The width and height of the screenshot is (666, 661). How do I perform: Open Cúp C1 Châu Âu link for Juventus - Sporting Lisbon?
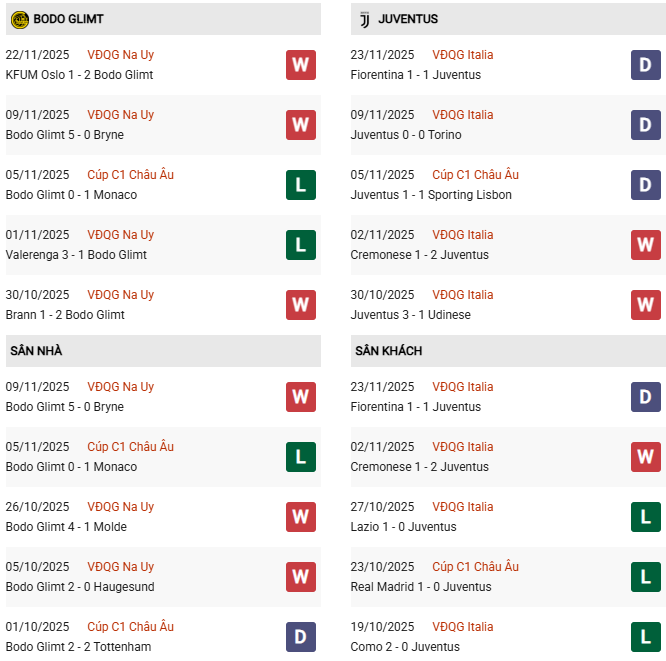tap(474, 175)
